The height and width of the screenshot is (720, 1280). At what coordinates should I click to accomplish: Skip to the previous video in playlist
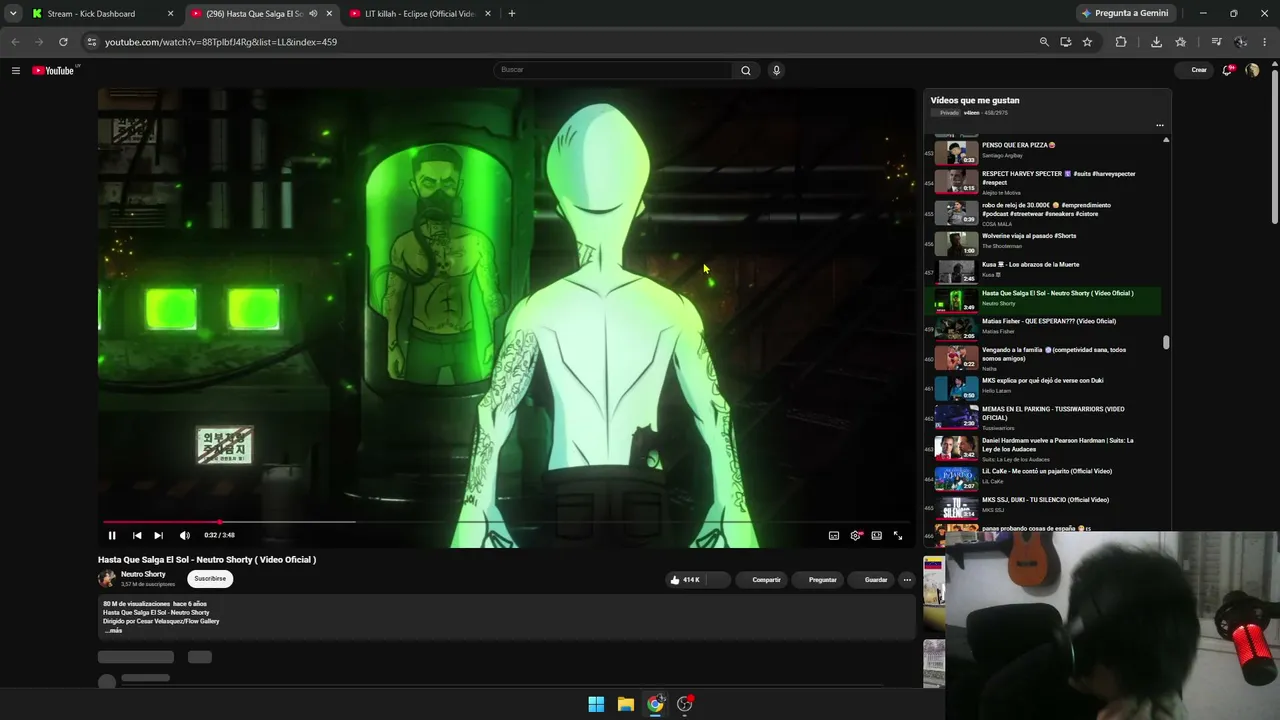pyautogui.click(x=137, y=535)
